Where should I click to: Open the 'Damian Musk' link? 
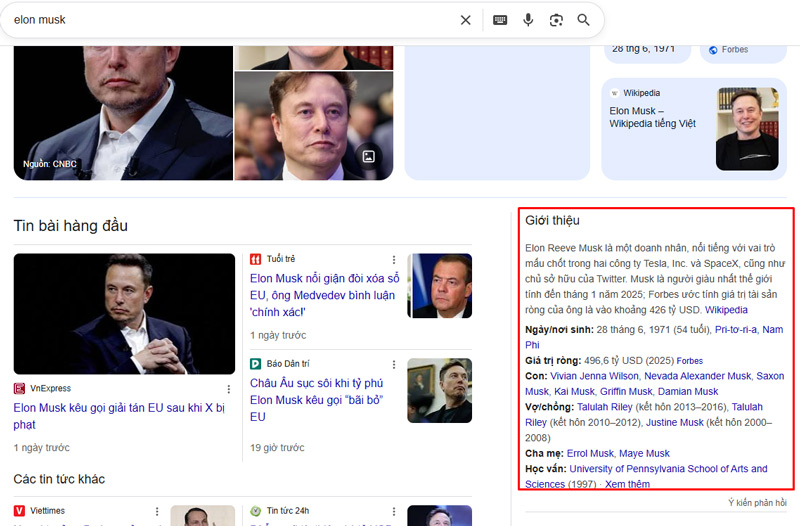click(x=688, y=392)
